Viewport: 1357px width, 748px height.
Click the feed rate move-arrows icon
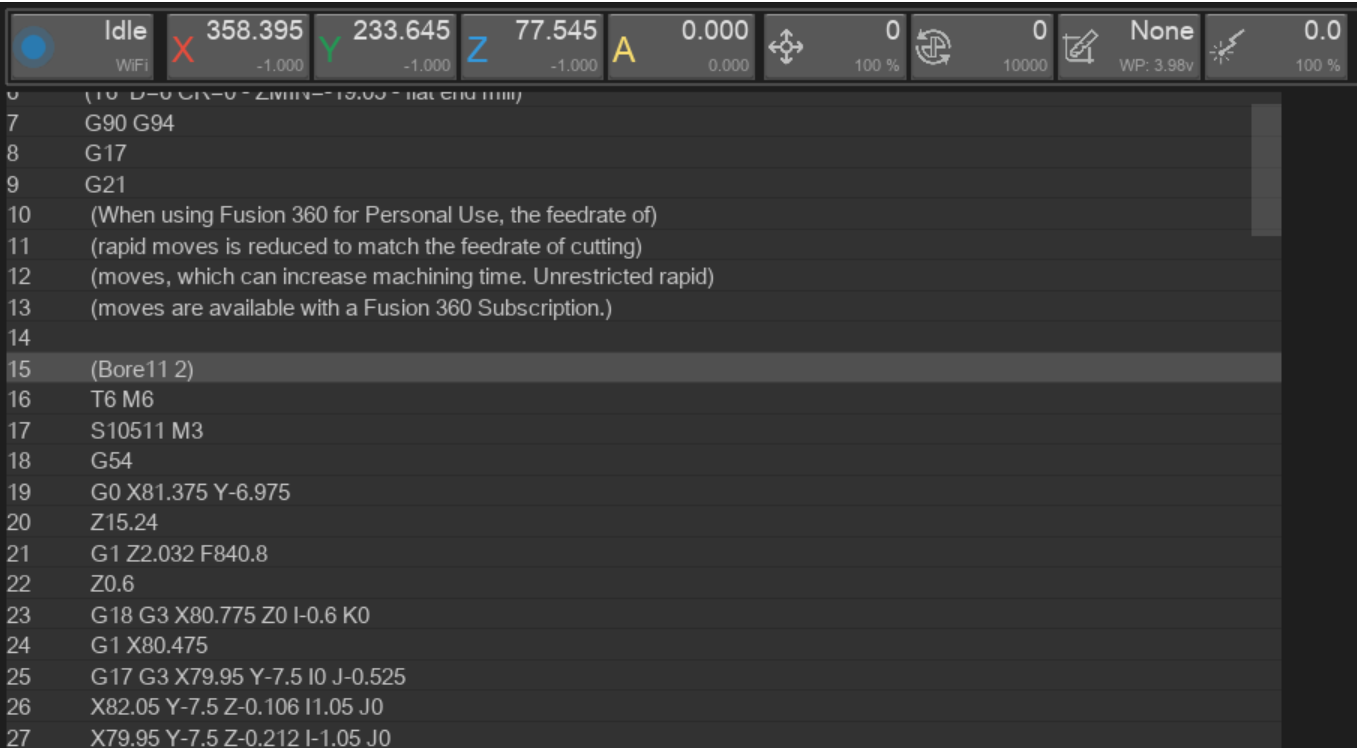tap(785, 47)
